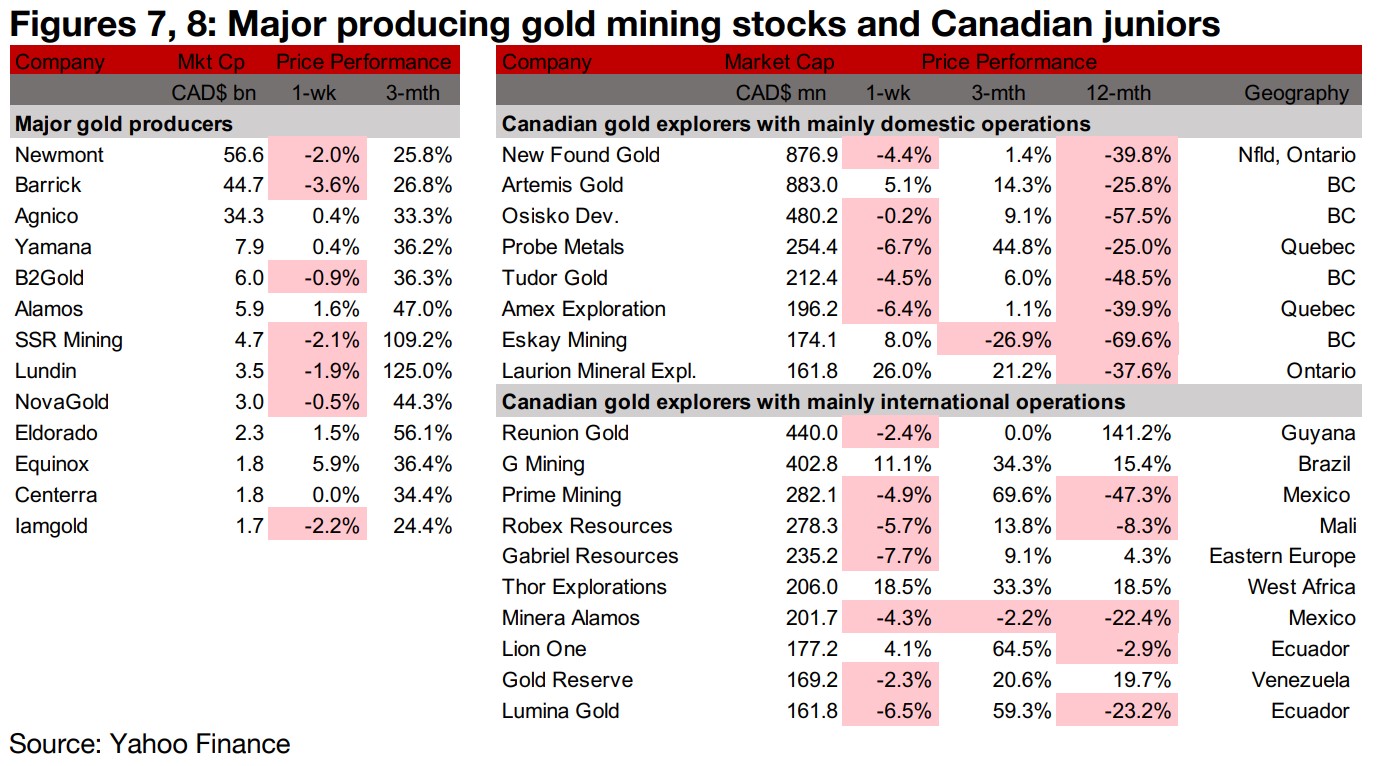1381x766 pixels.
Task: Click the 12-mth column header
Action: click(x=1118, y=93)
